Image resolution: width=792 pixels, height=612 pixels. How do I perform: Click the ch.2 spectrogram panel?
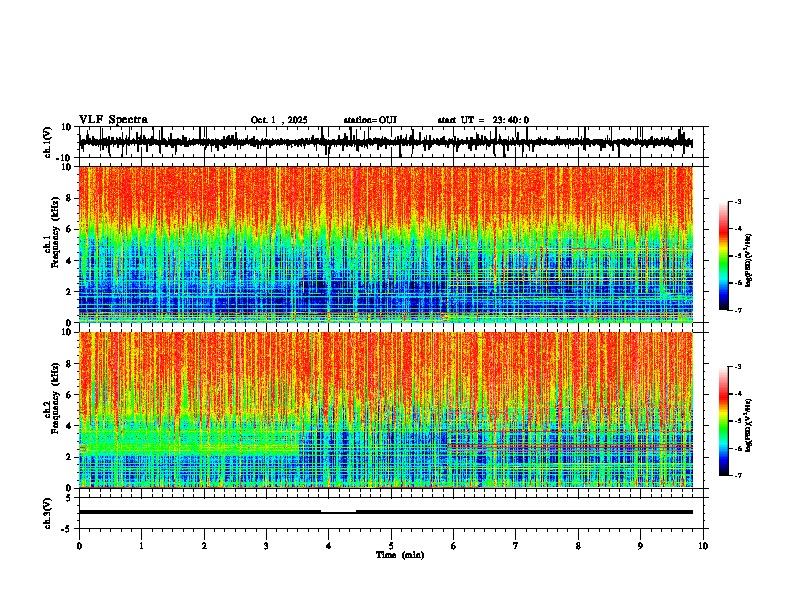point(385,410)
